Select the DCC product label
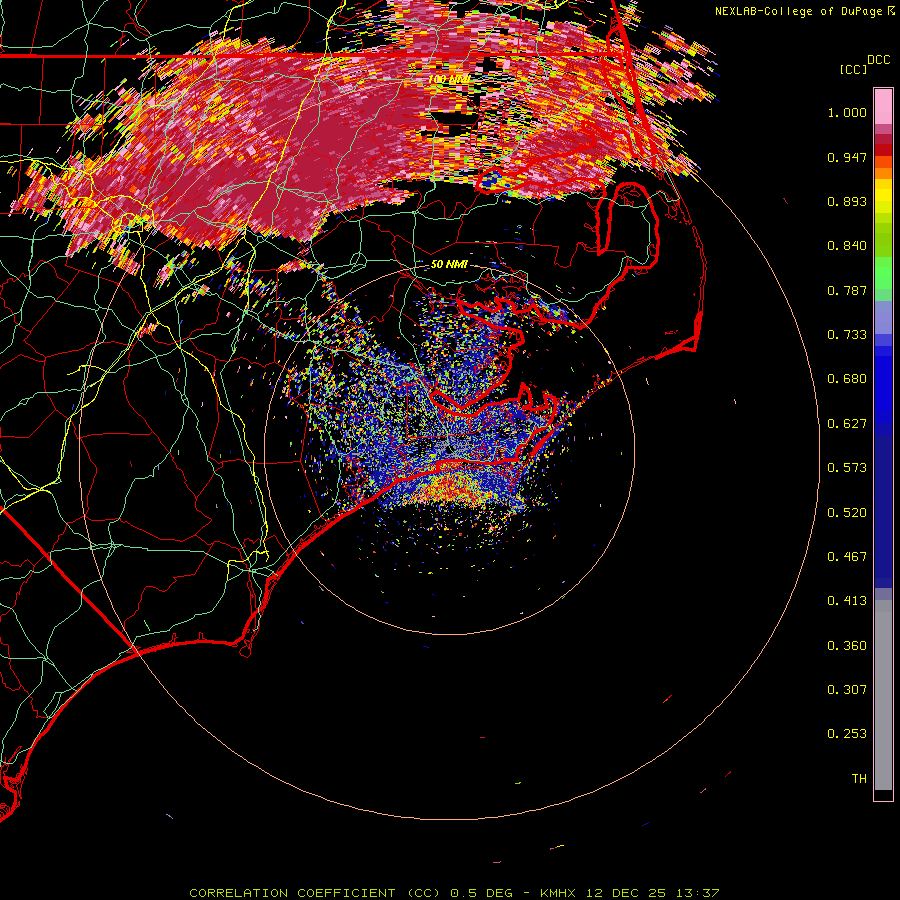900x900 pixels. (878, 60)
